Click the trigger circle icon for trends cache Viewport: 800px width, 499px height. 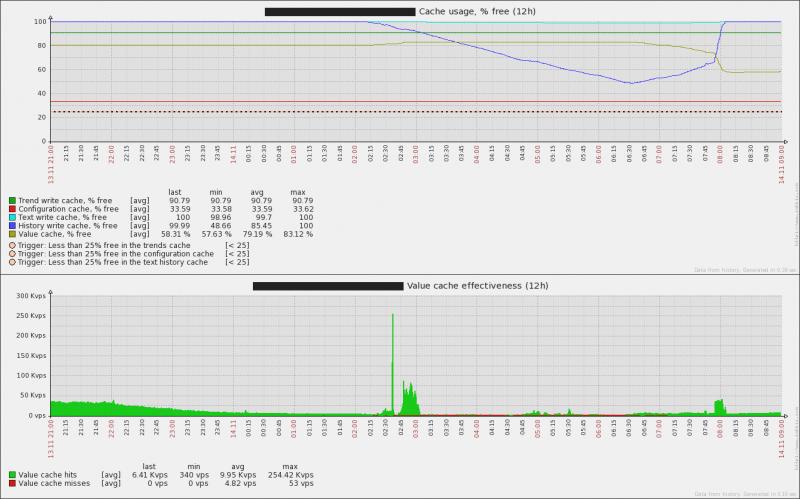point(12,245)
